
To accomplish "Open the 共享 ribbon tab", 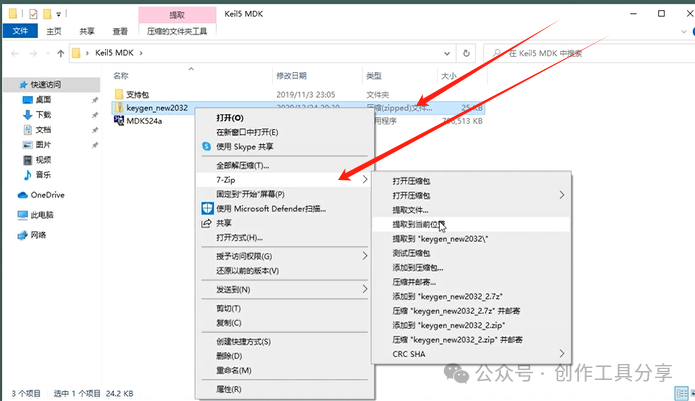I will coord(87,31).
